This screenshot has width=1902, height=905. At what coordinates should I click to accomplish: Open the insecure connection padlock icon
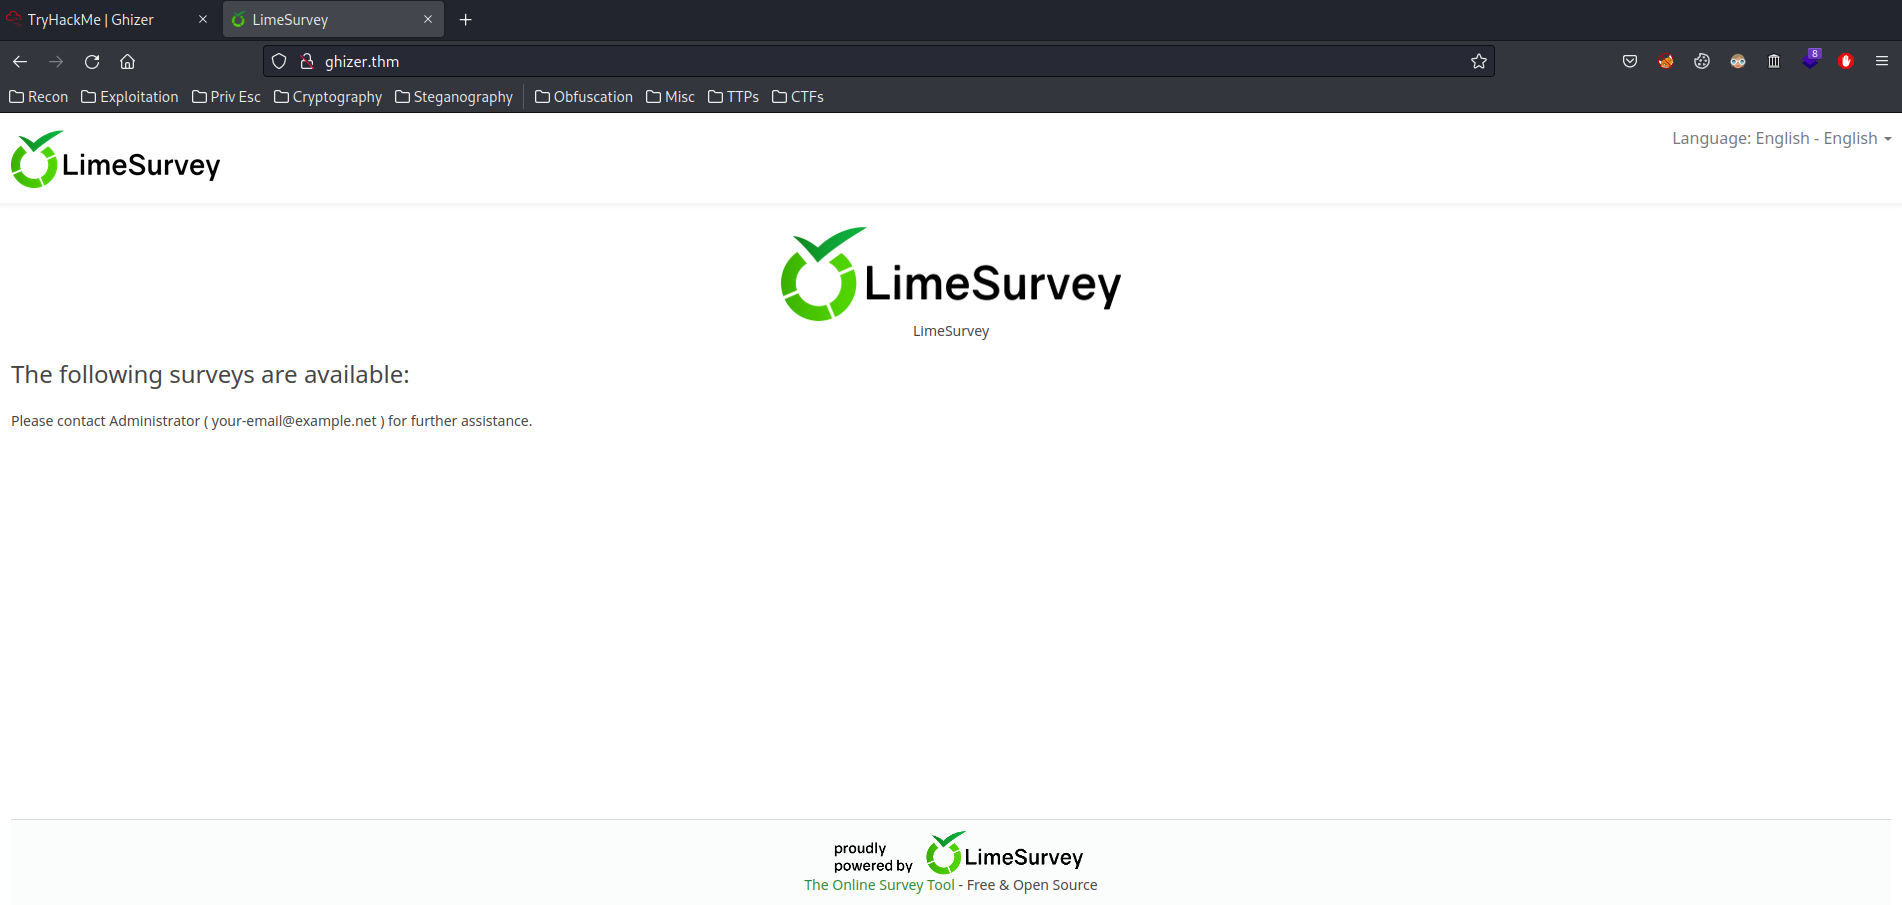tap(307, 62)
